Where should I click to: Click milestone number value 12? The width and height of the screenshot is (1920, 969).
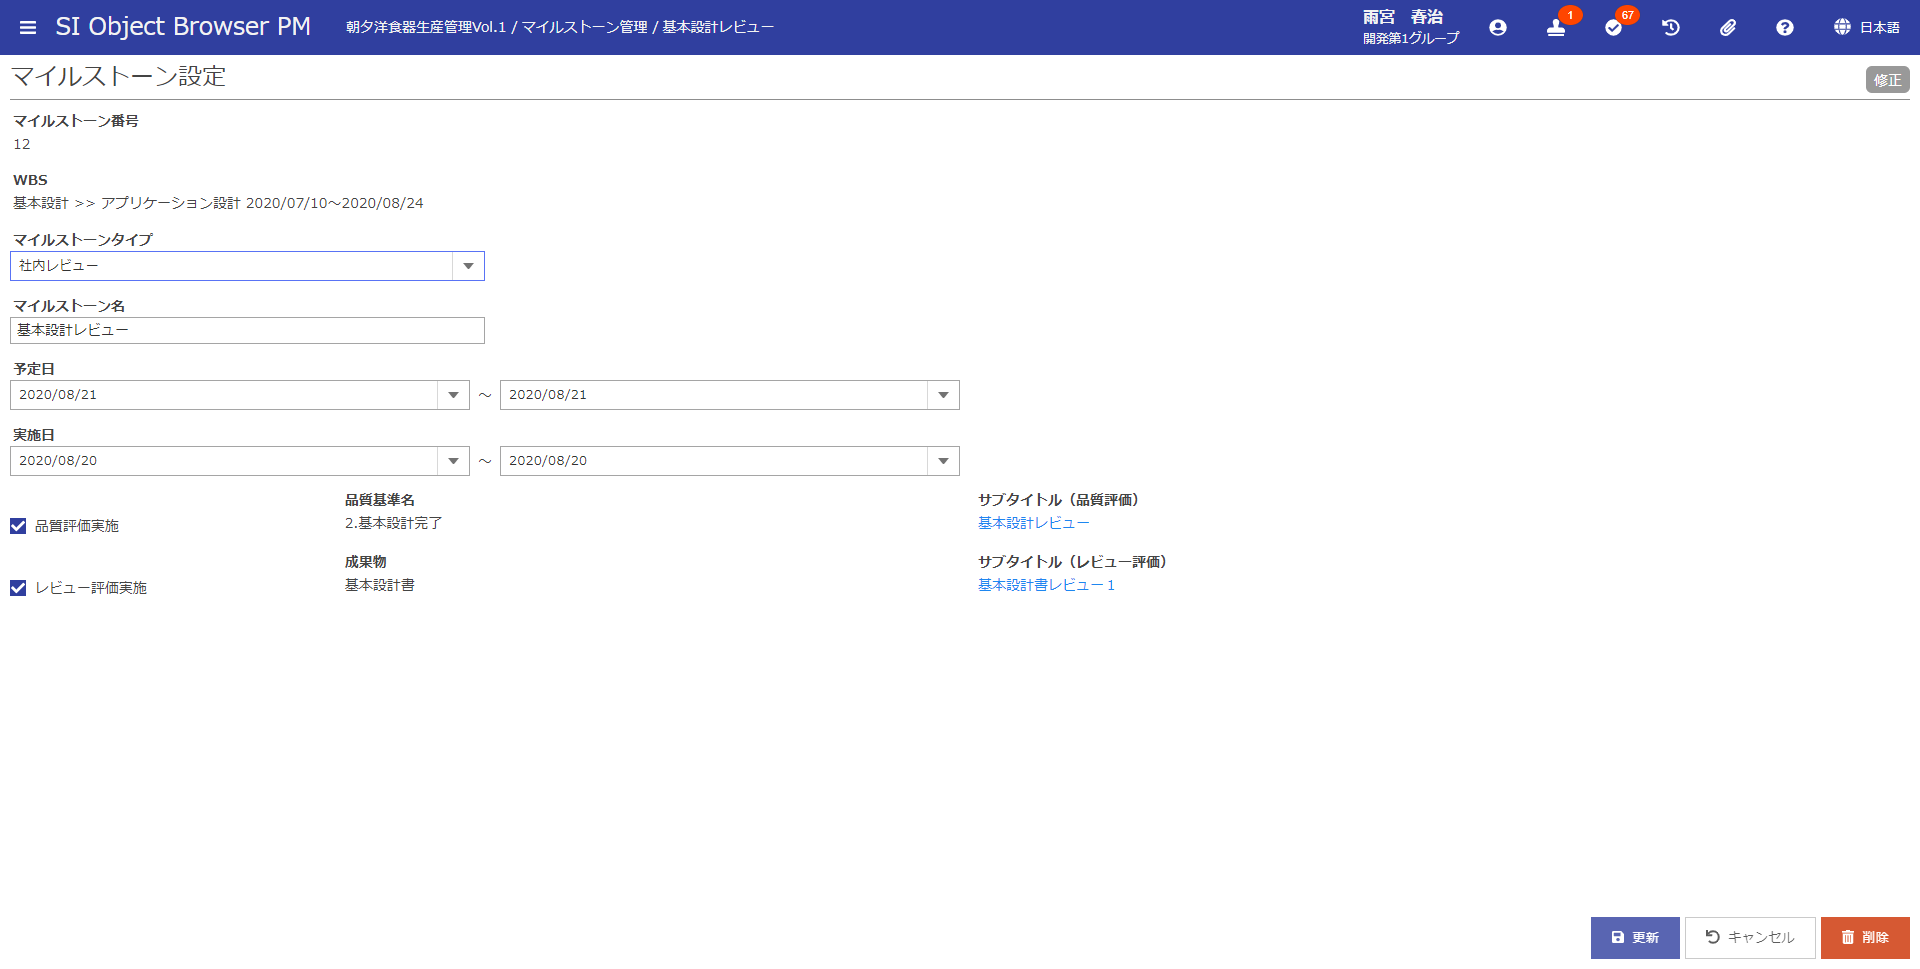(22, 144)
